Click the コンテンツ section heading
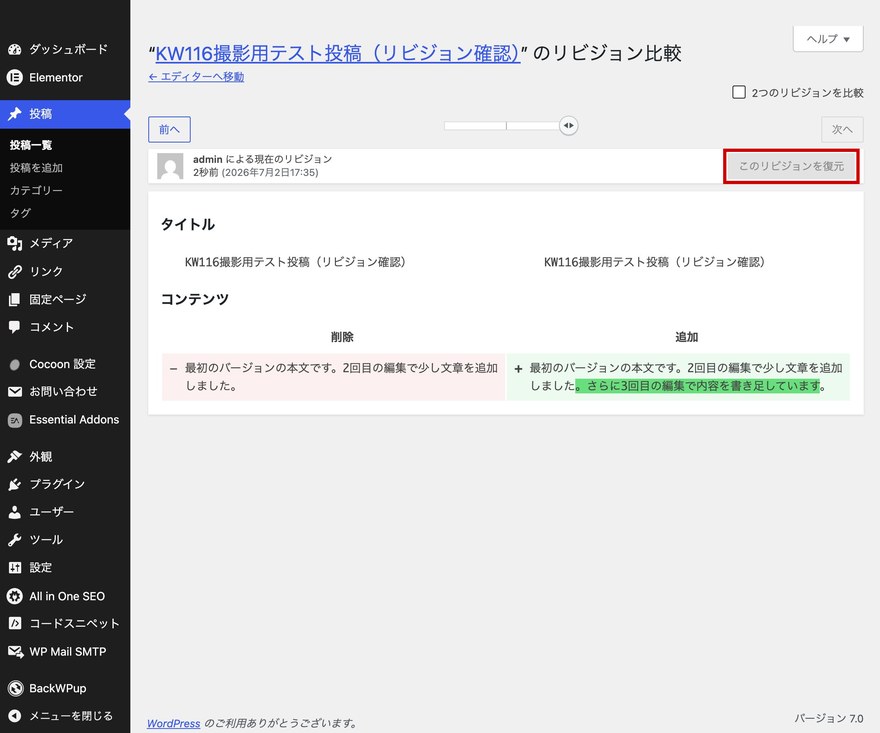The image size is (880, 733). [x=195, y=299]
